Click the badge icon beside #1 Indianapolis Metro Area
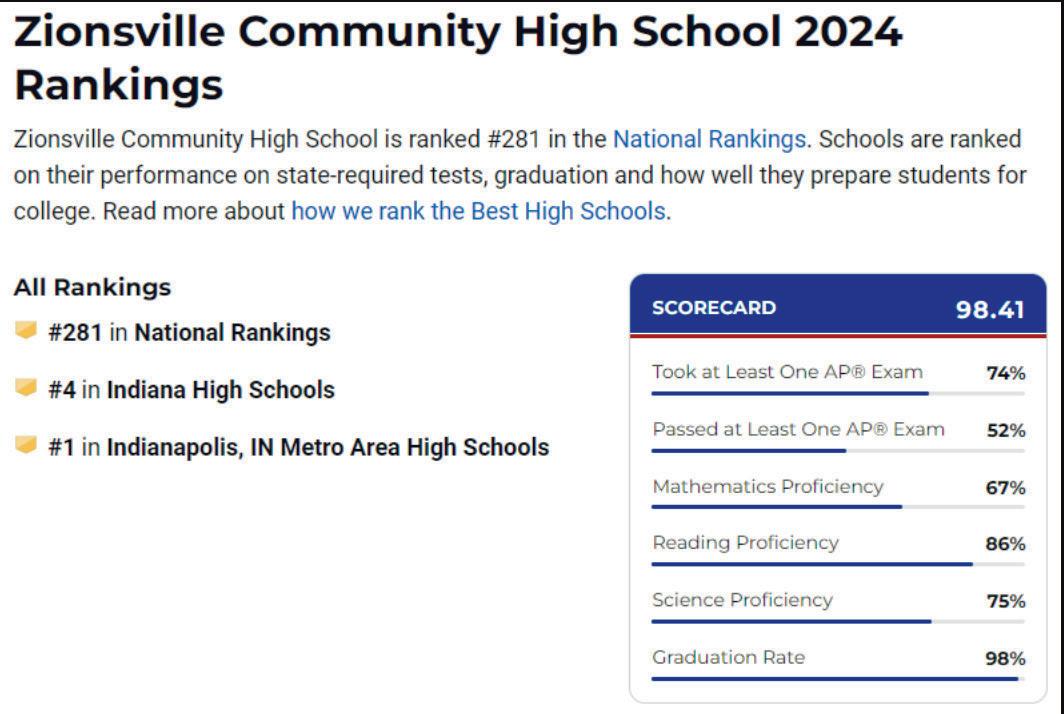This screenshot has height=714, width=1064. tap(25, 445)
